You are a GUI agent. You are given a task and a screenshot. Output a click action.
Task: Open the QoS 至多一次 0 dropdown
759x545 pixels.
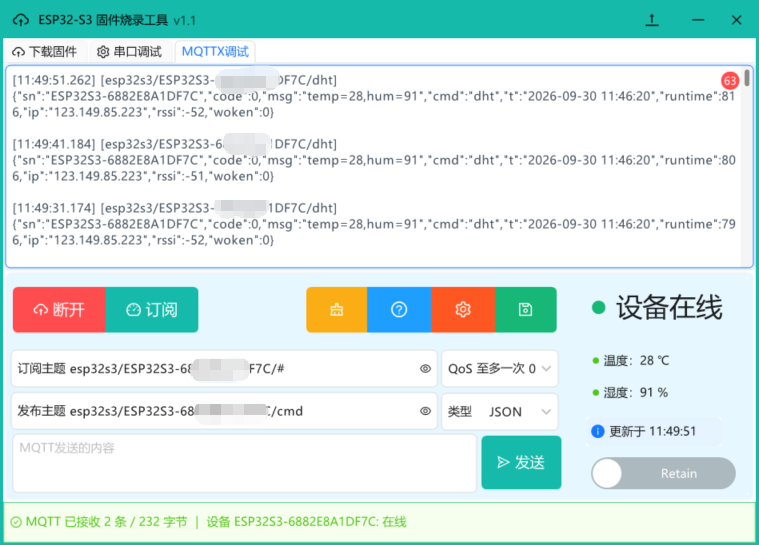click(500, 369)
